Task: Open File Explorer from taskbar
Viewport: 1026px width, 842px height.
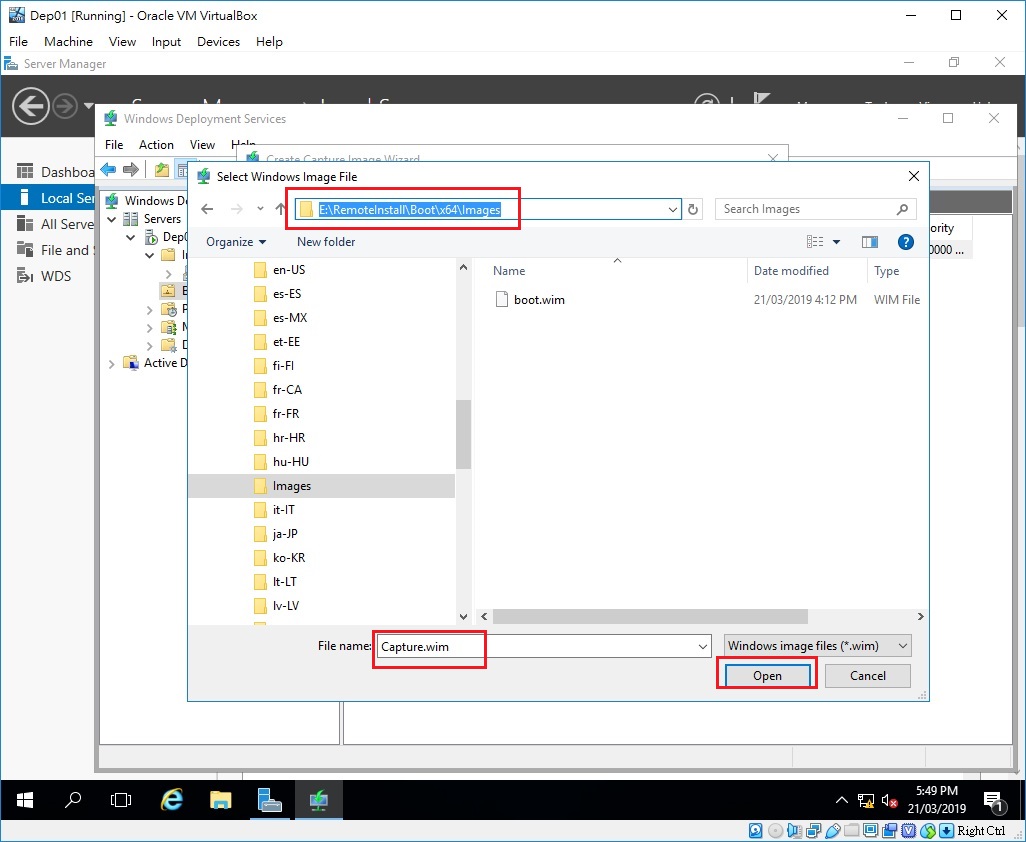Action: tap(221, 799)
